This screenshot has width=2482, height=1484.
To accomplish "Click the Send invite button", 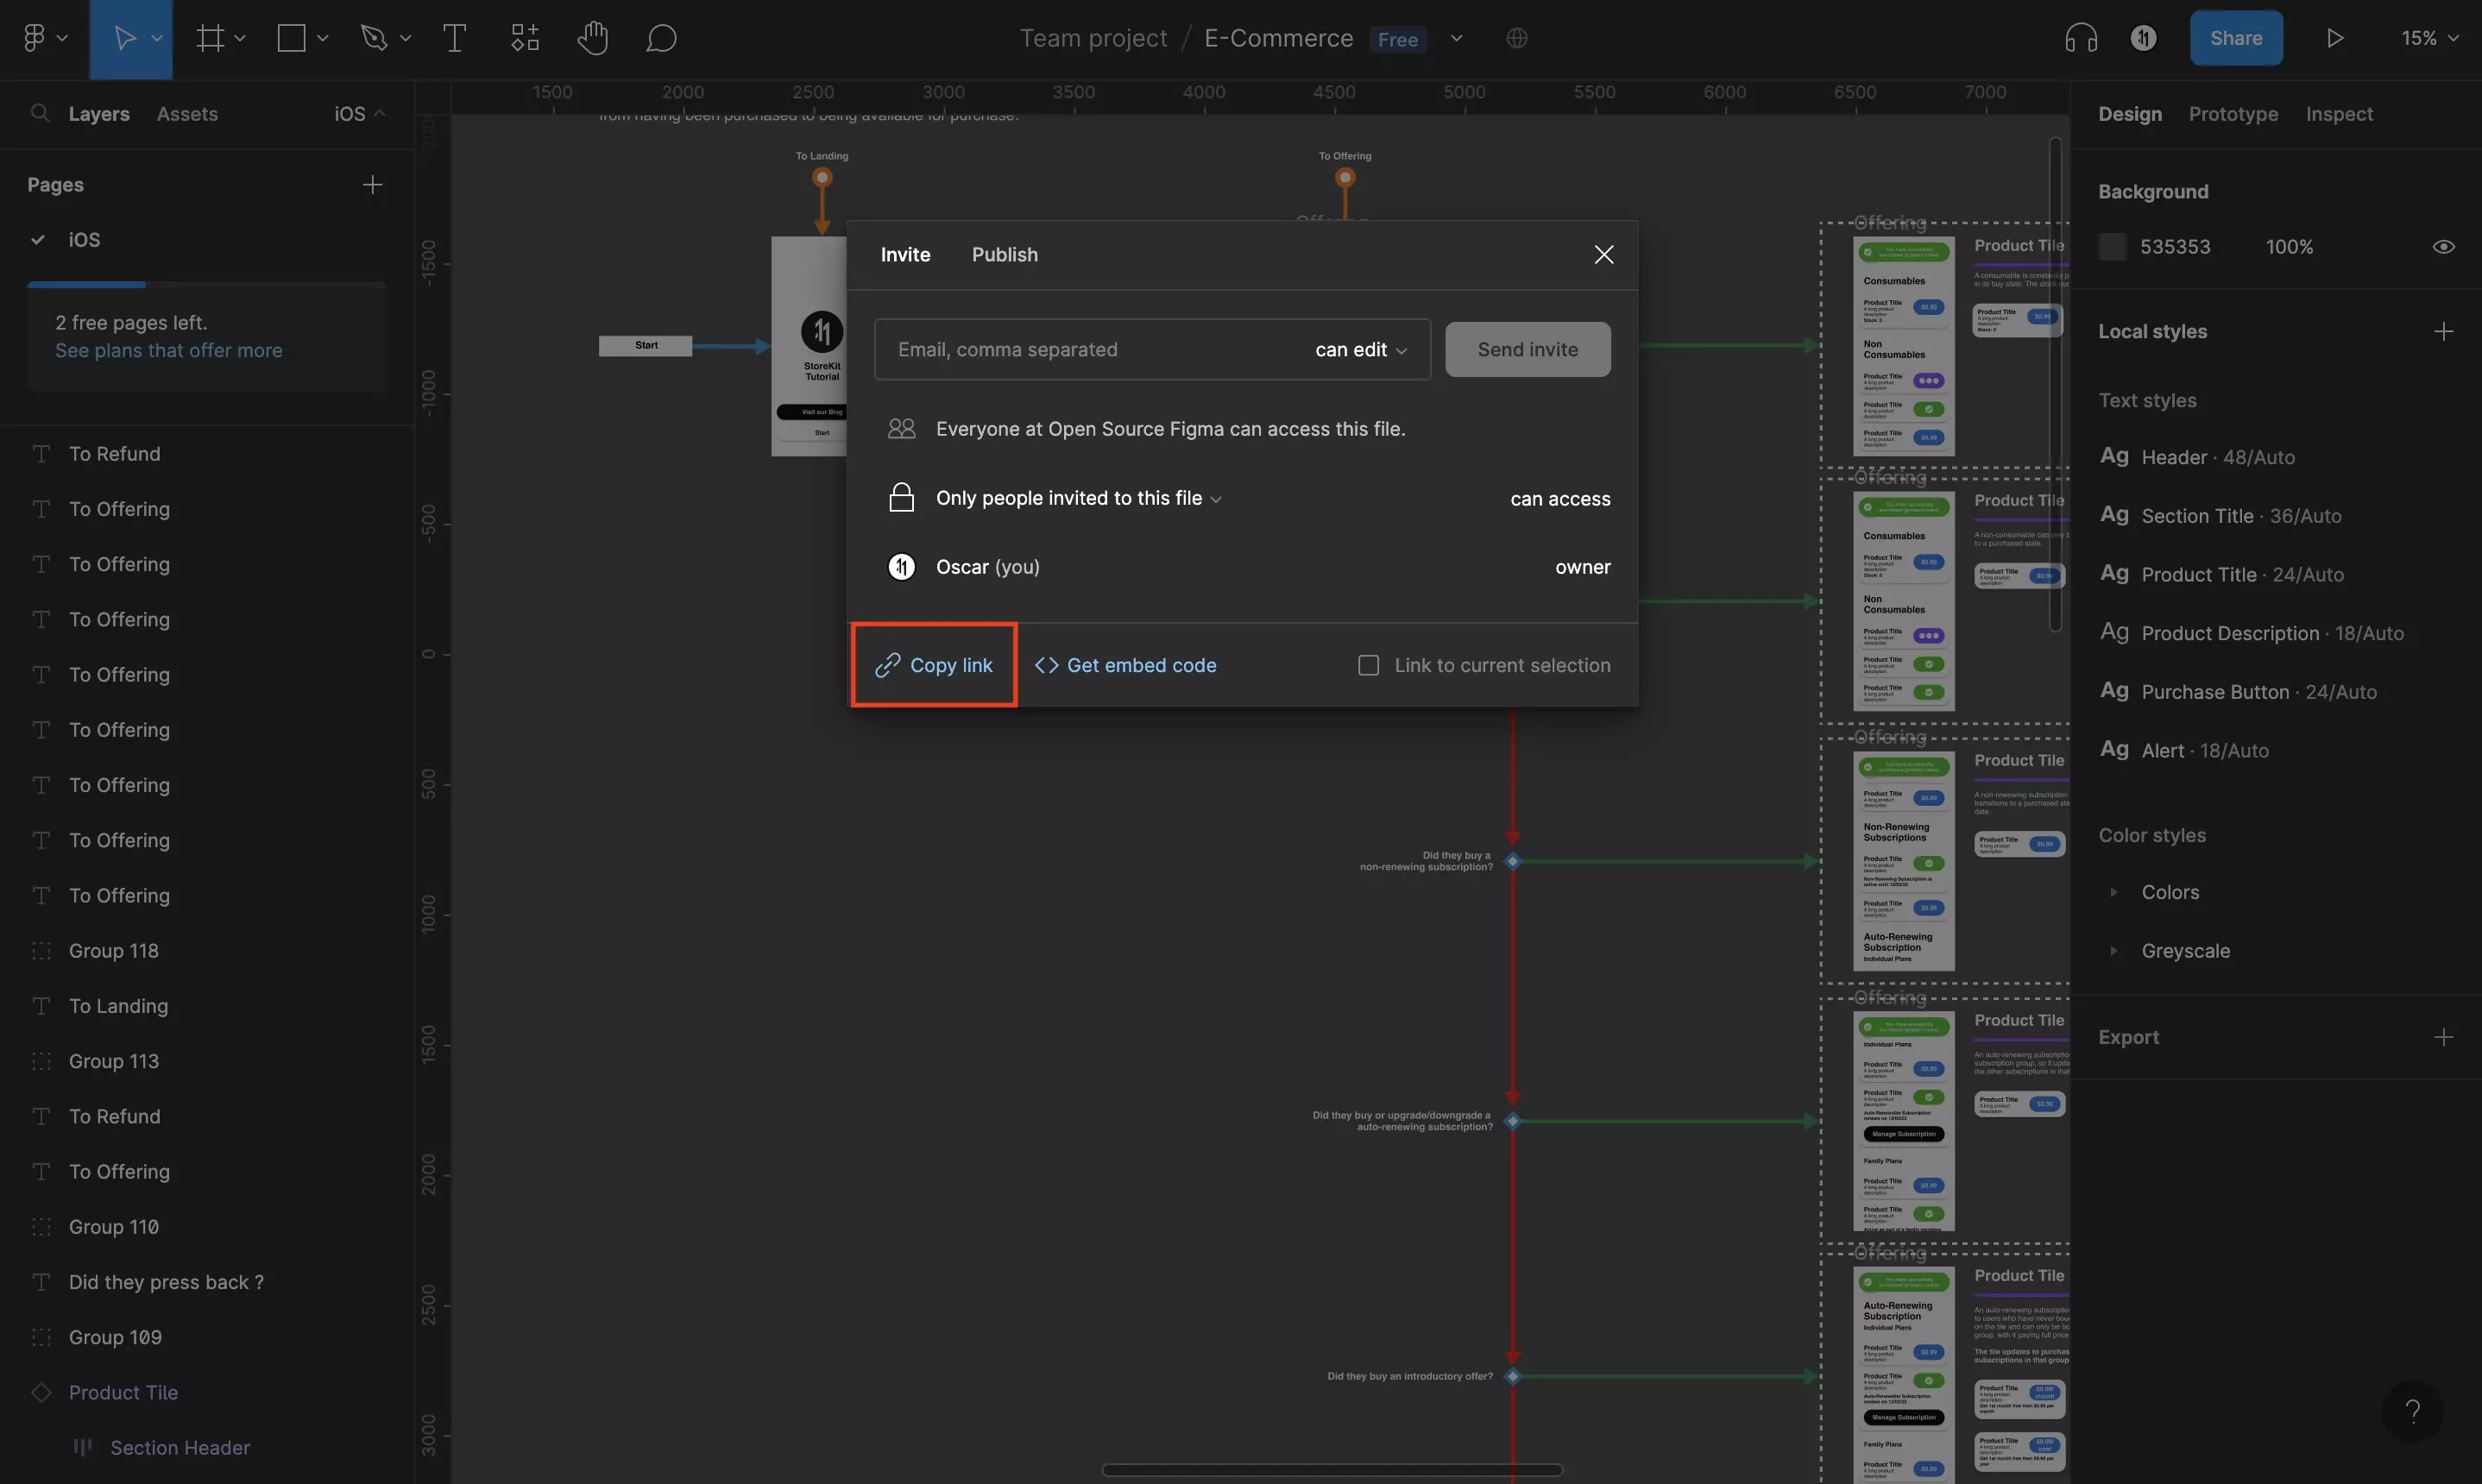I will (x=1527, y=349).
